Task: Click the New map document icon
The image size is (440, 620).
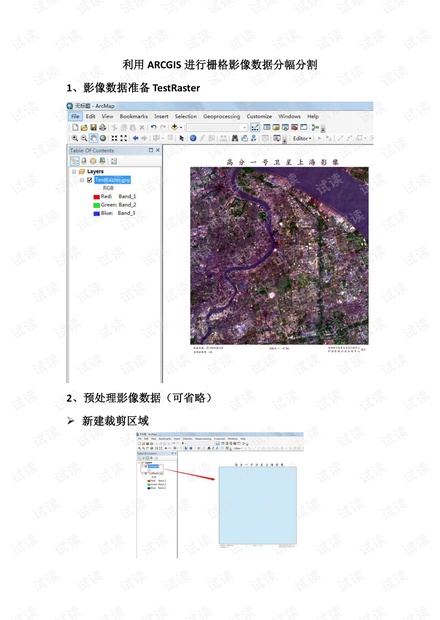Action: tap(75, 127)
